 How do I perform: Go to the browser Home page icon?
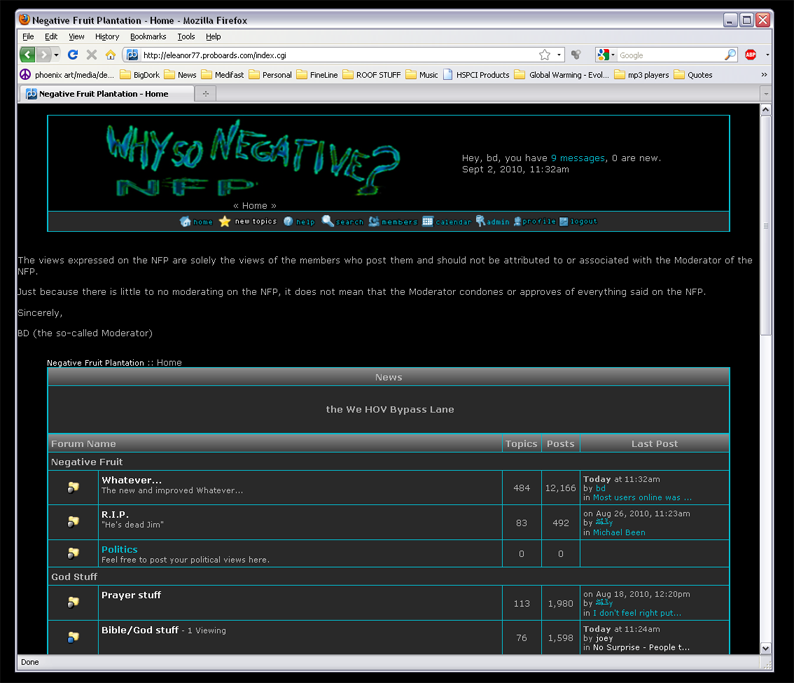click(x=110, y=55)
